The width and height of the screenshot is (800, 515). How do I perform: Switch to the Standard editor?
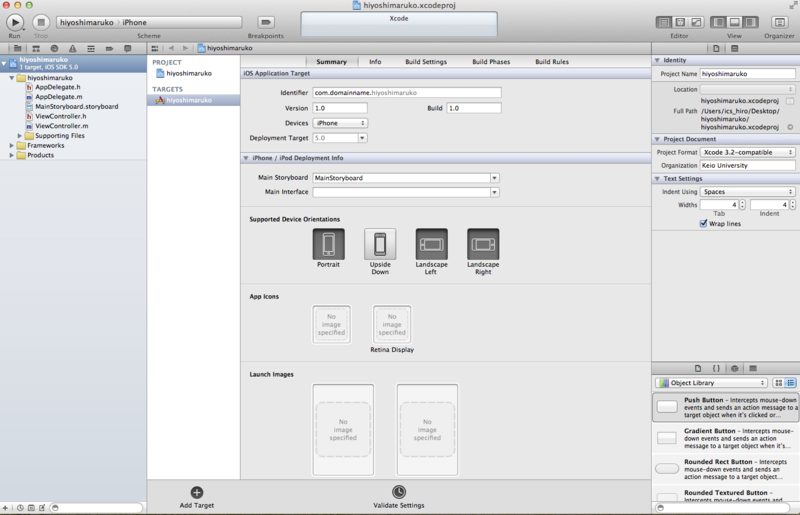(664, 22)
